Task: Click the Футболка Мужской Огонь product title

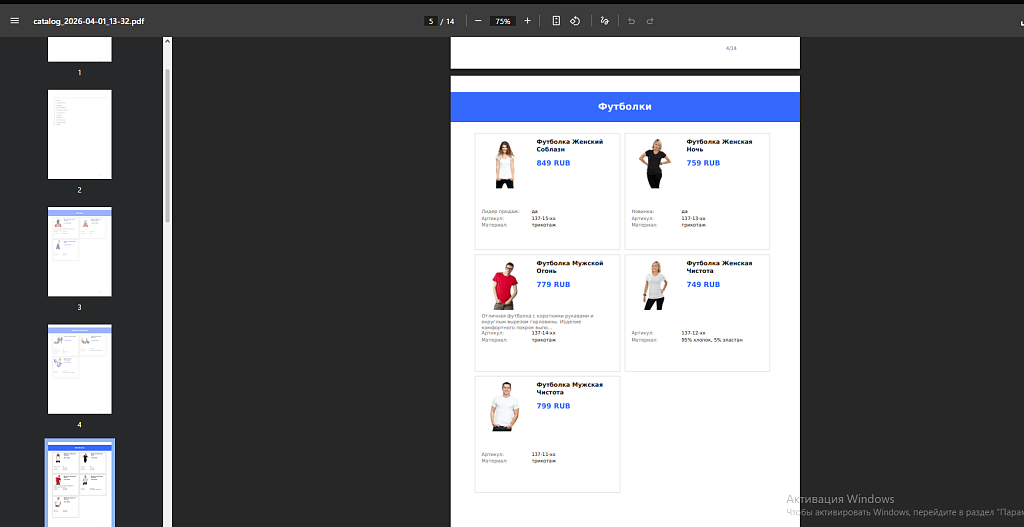Action: pyautogui.click(x=569, y=266)
